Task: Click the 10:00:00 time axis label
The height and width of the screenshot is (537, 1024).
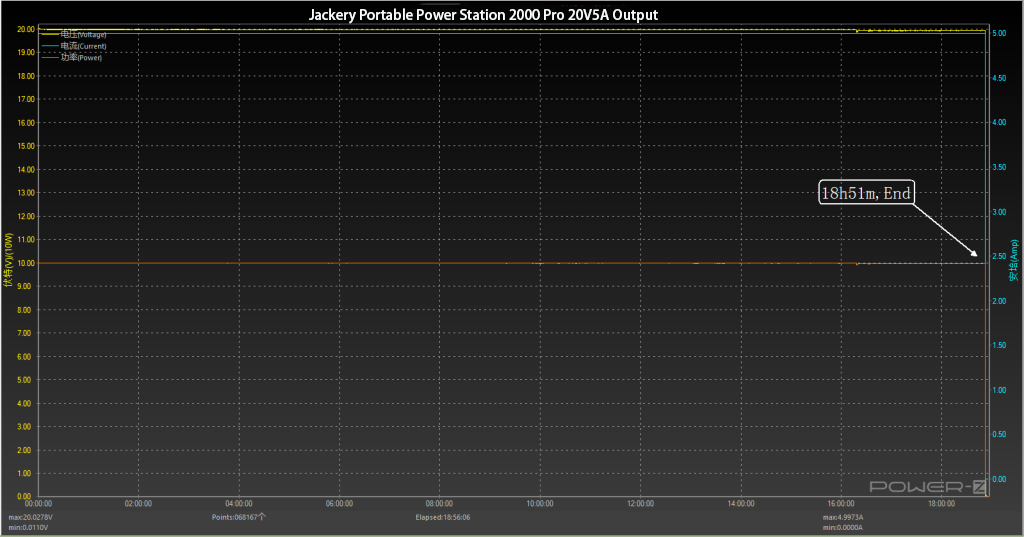Action: click(x=539, y=504)
